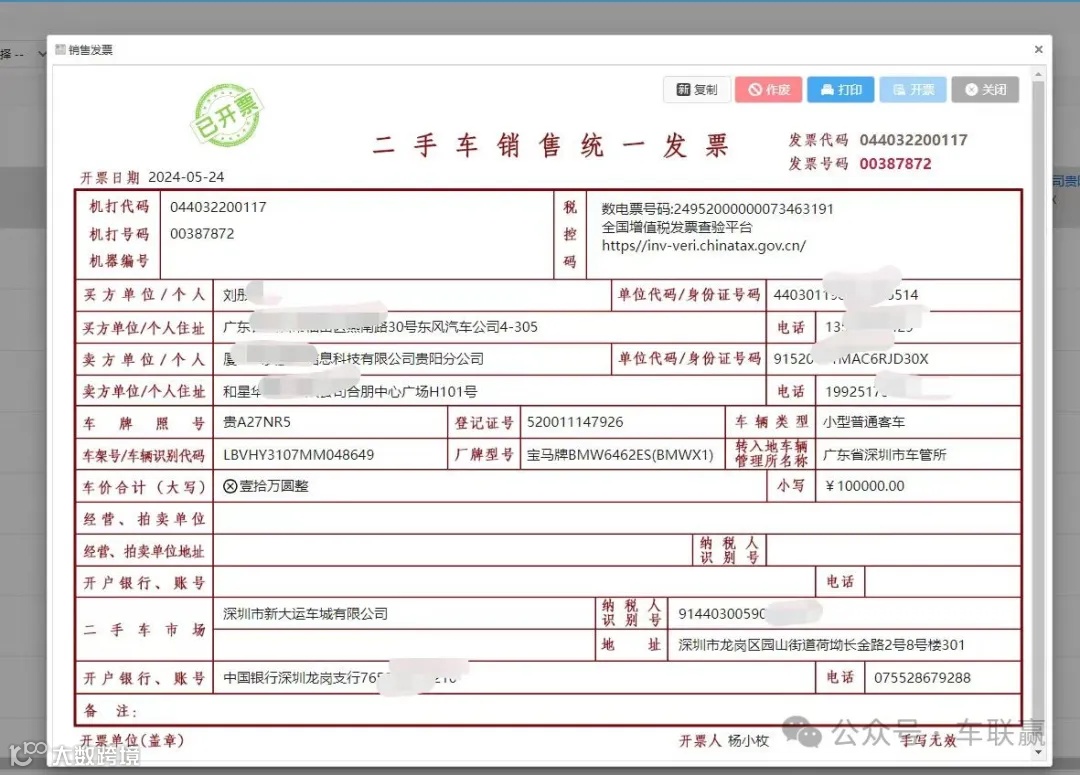This screenshot has height=775, width=1080.
Task: Click the 已开票 green stamp
Action: [227, 115]
